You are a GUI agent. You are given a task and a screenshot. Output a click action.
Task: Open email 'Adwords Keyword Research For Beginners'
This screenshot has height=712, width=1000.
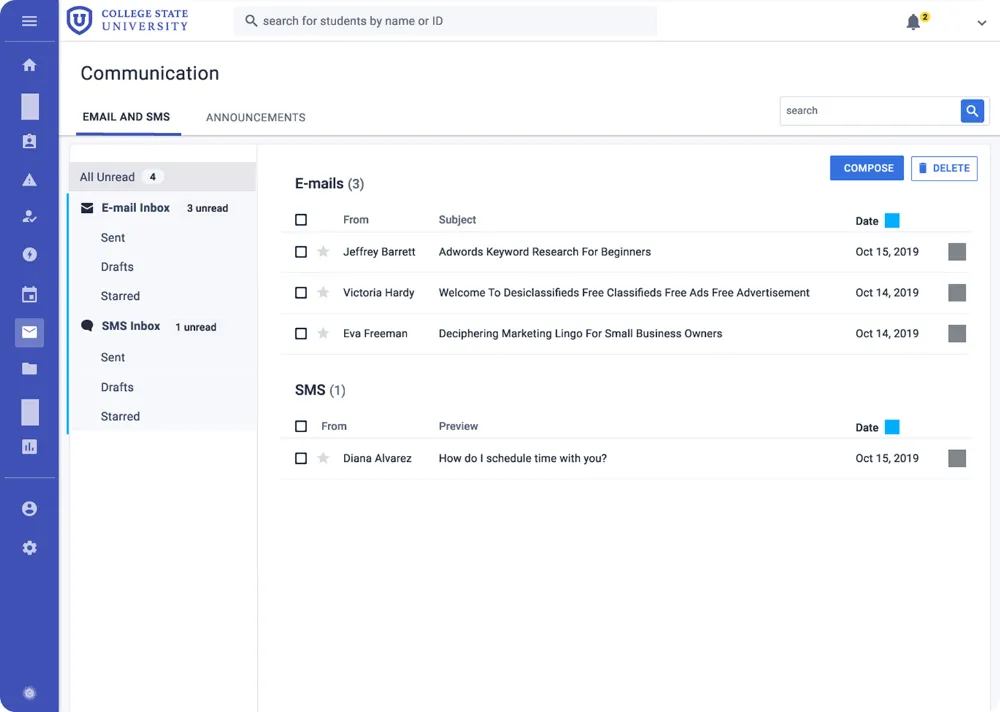click(x=545, y=251)
